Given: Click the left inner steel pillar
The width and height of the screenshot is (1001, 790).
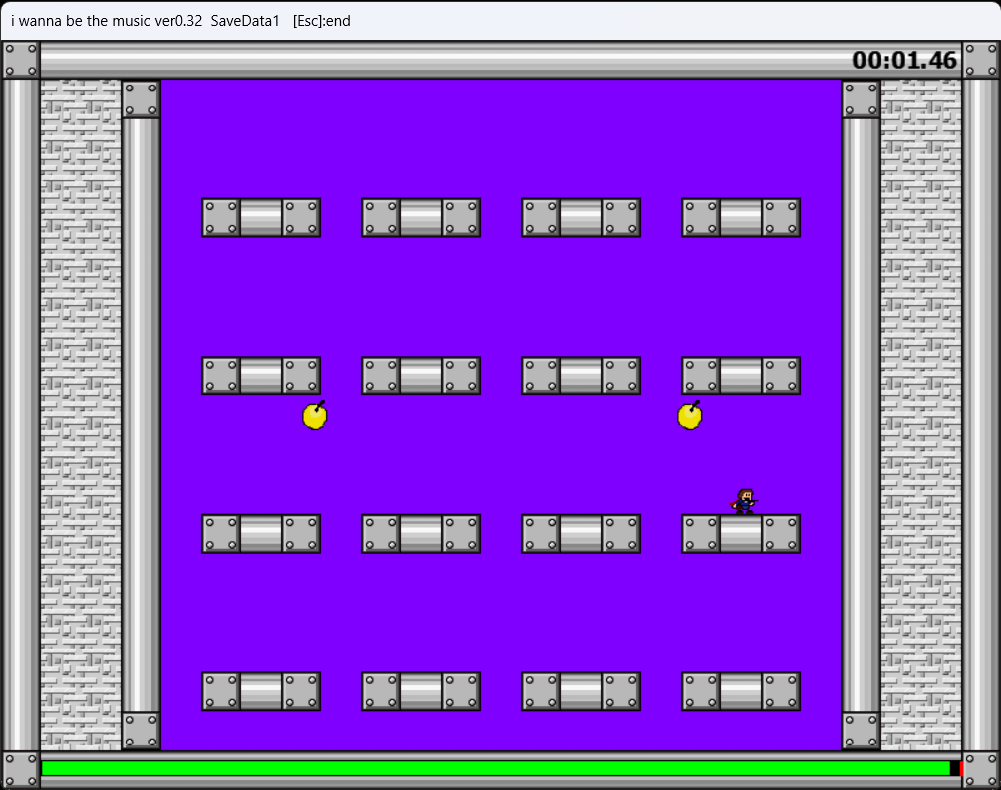Looking at the screenshot, I should (141, 415).
